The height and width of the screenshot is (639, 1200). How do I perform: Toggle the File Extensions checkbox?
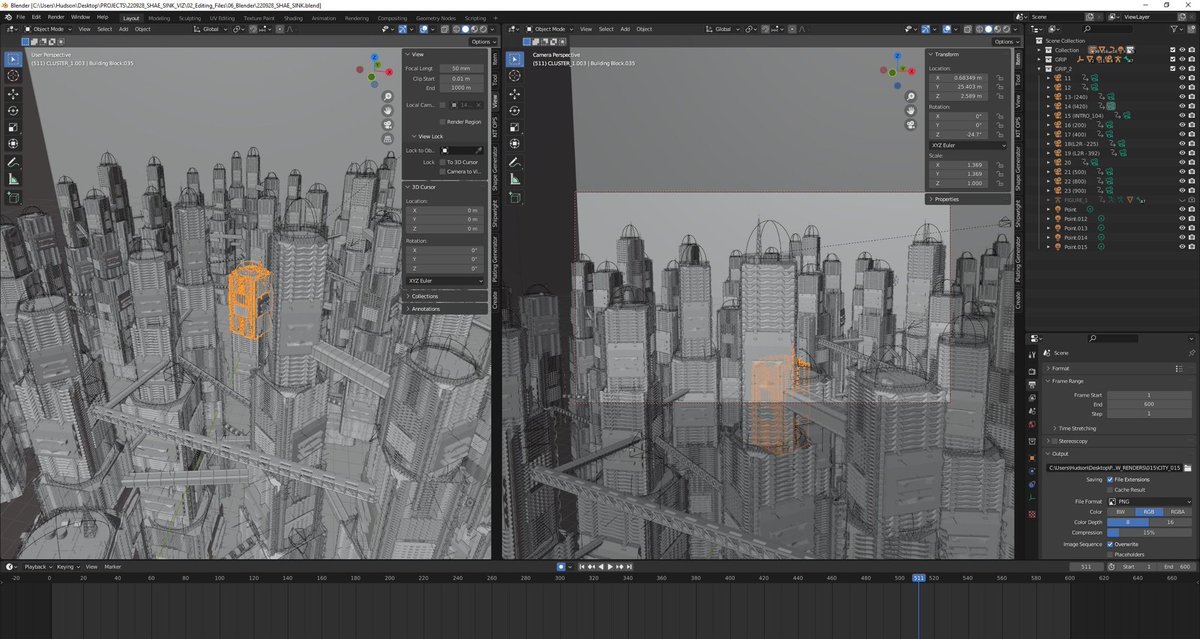[x=1110, y=479]
